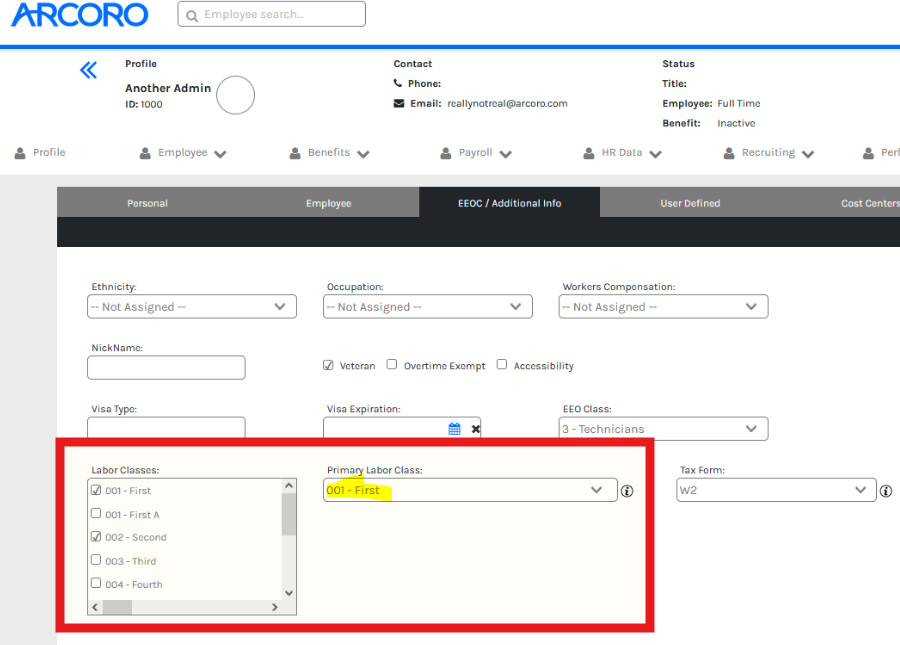This screenshot has height=645, width=900.
Task: Click Labor Classes left scroll arrow
Action: (x=95, y=607)
